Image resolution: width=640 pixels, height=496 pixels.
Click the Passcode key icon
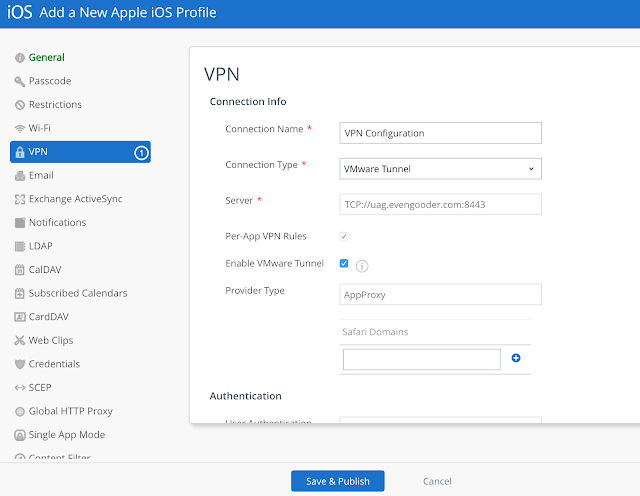click(x=20, y=81)
